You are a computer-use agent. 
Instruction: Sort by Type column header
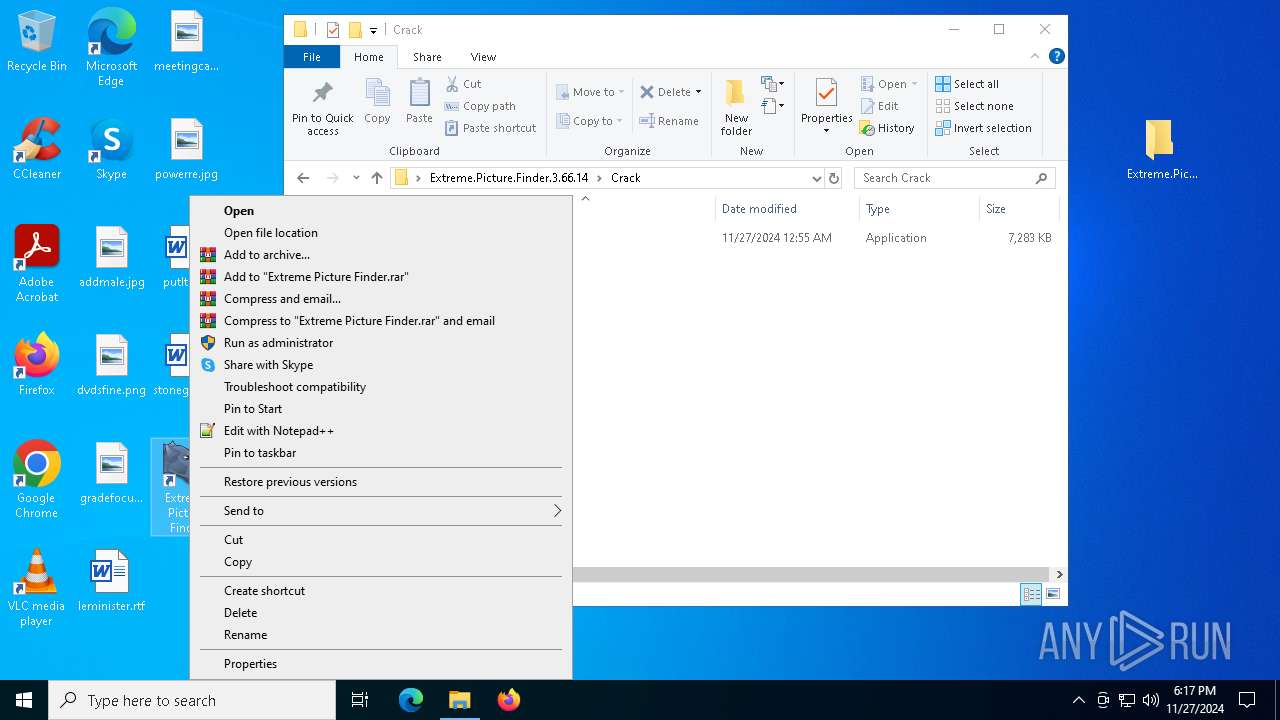coord(919,209)
